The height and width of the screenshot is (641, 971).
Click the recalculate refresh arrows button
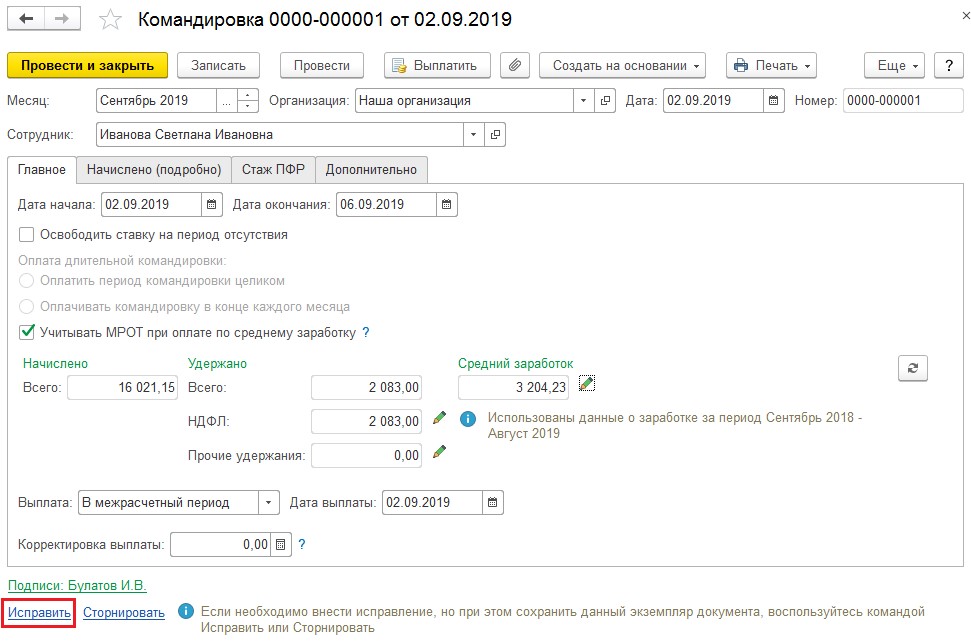913,368
